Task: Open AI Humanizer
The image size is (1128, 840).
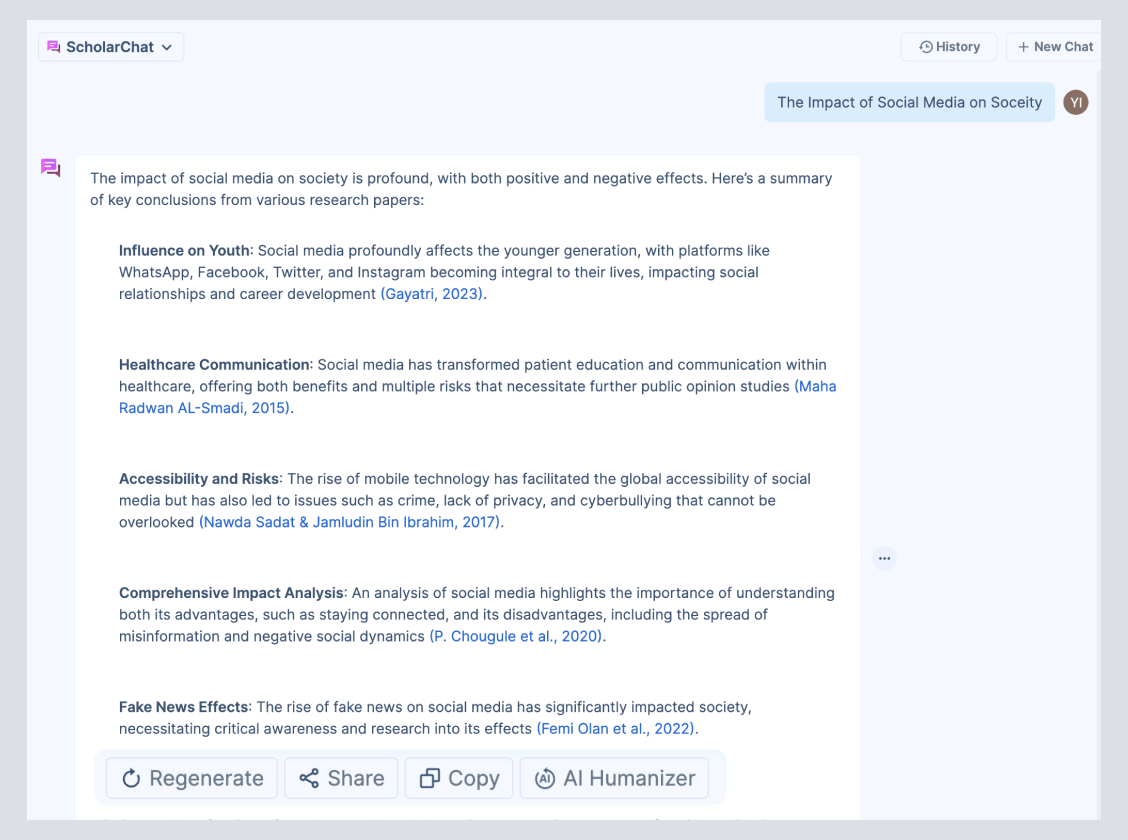Action: pyautogui.click(x=614, y=778)
